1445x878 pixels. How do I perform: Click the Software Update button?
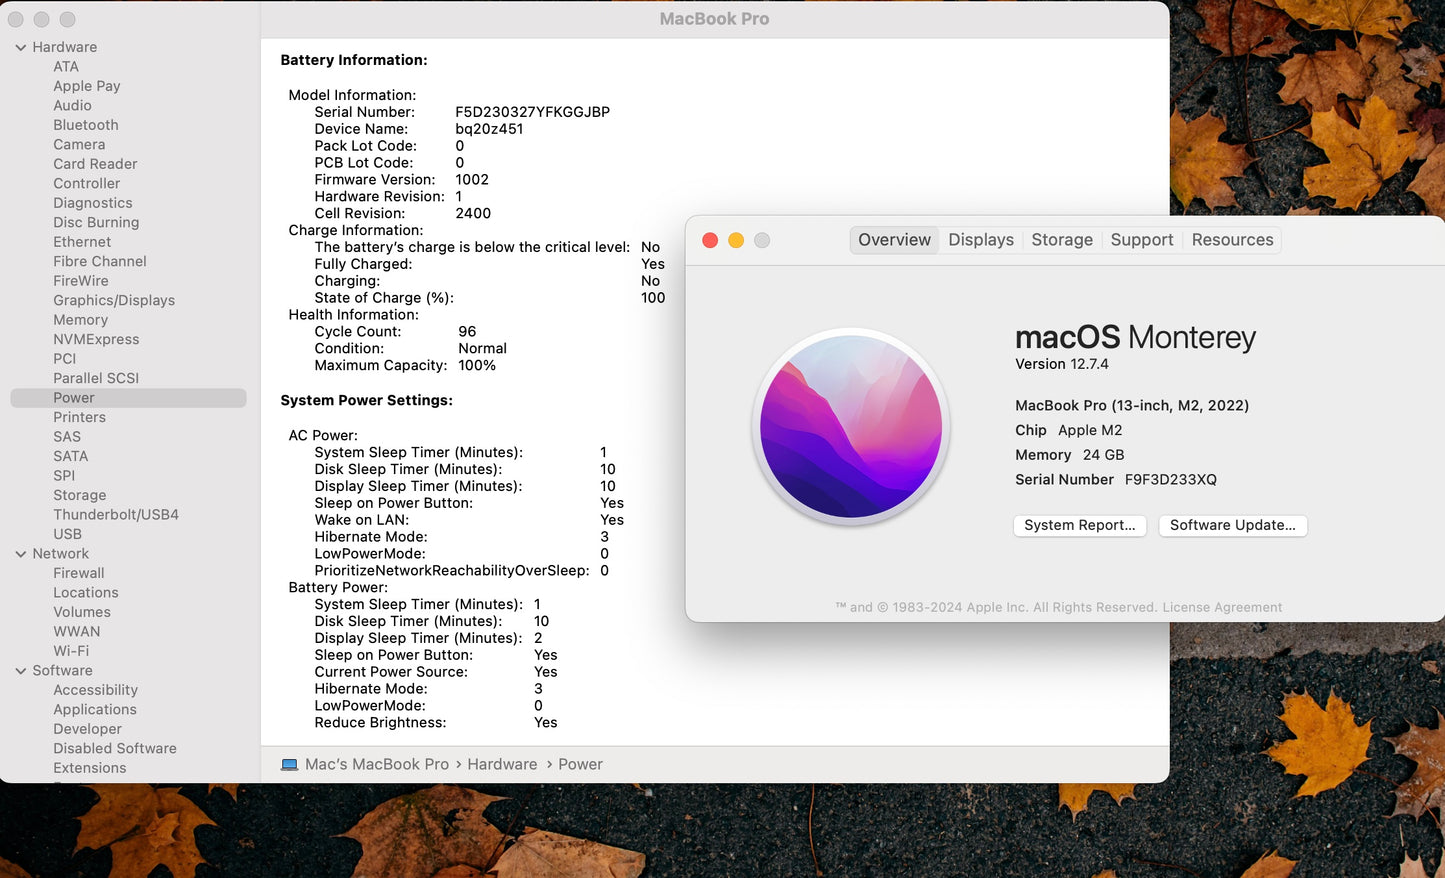(1232, 526)
